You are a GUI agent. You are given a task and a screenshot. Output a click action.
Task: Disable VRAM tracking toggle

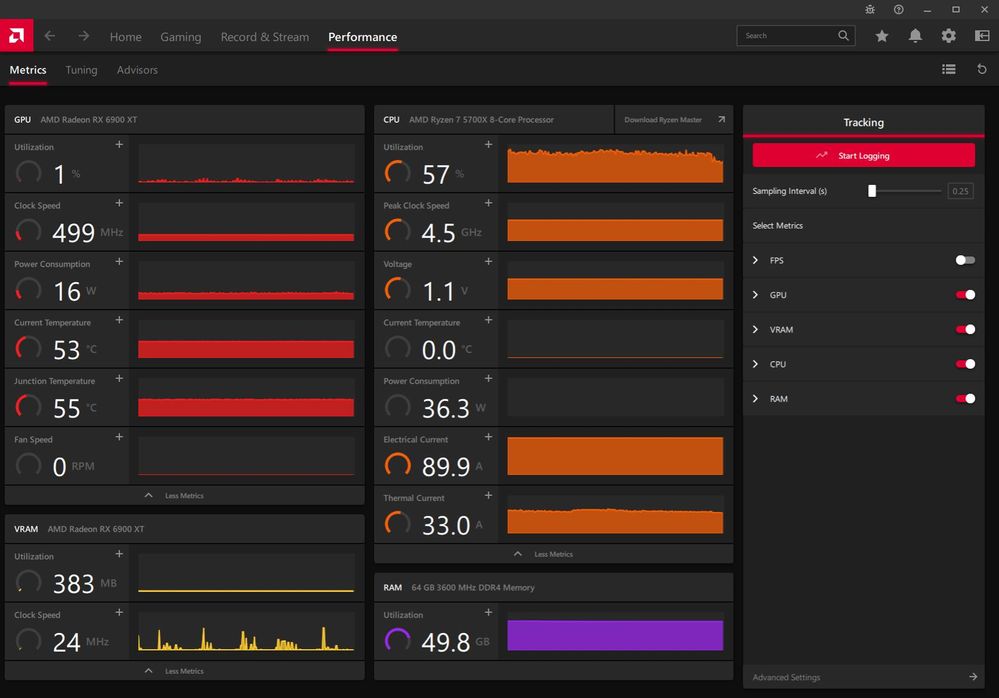[965, 329]
